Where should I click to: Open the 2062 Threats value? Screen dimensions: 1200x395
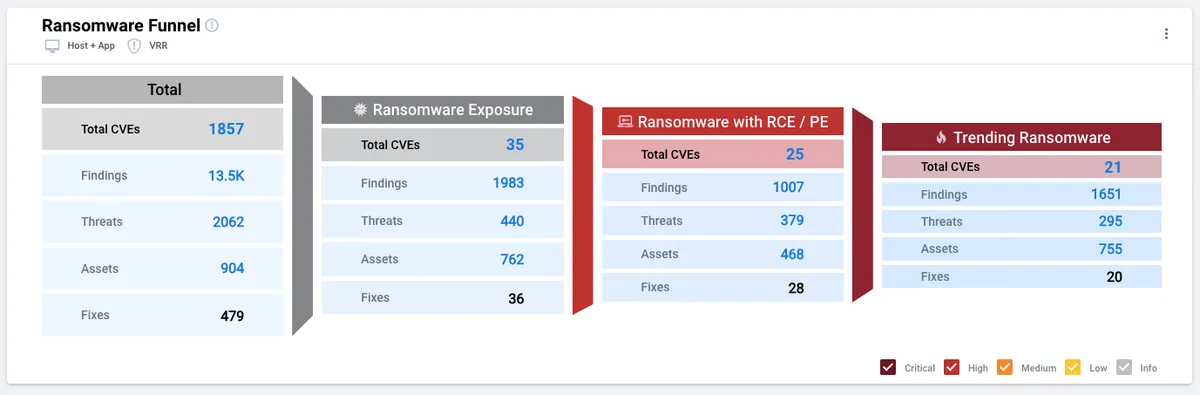click(228, 222)
